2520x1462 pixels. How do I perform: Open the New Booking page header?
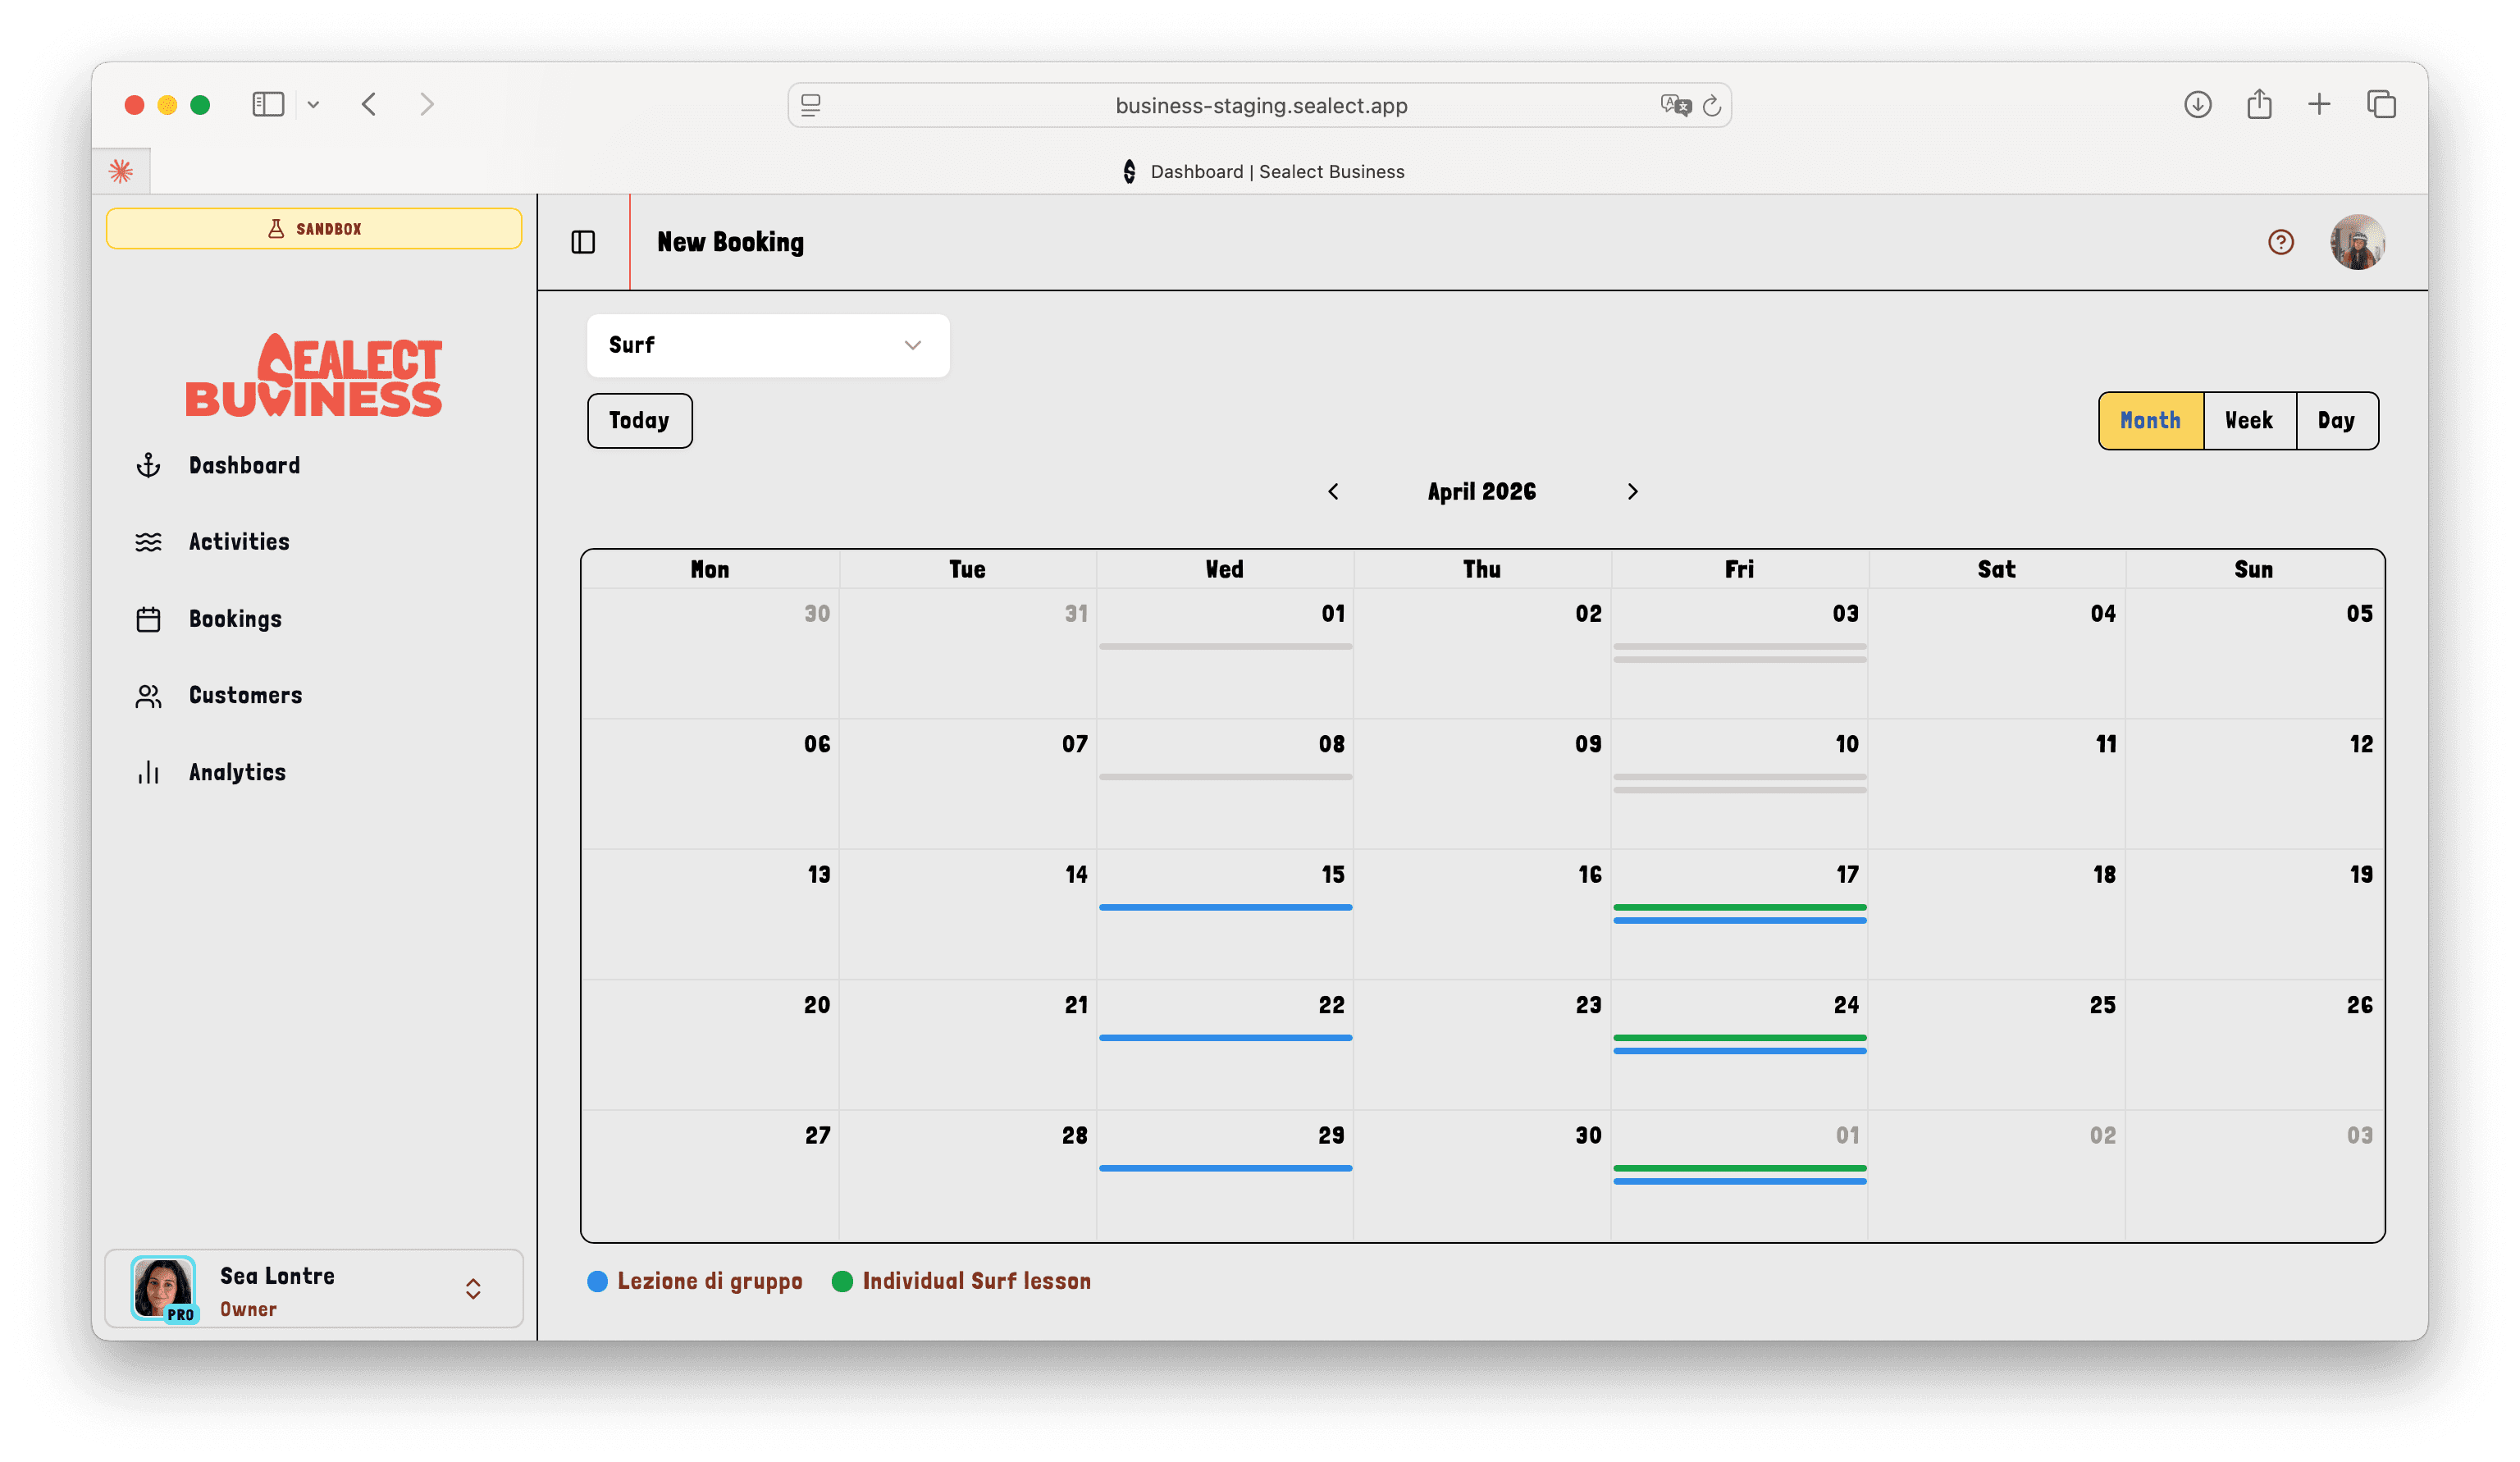pyautogui.click(x=730, y=241)
